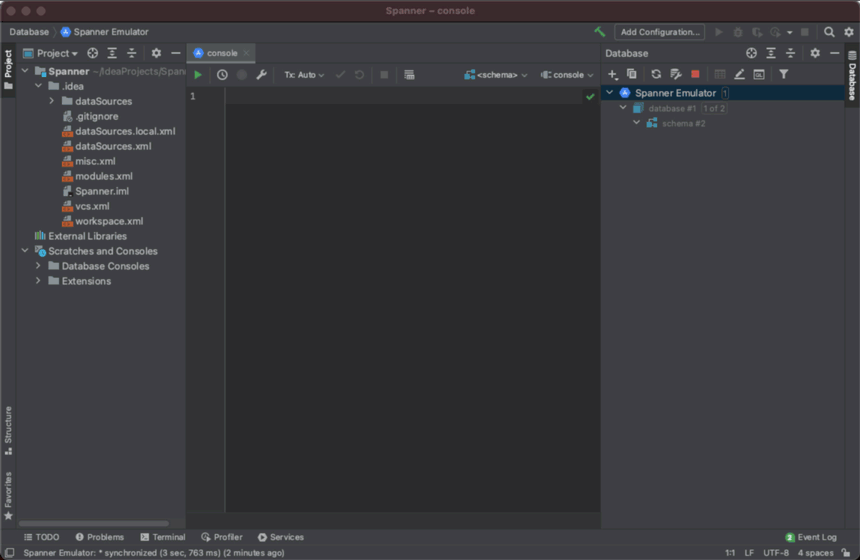The height and width of the screenshot is (560, 860).
Task: Click the rollback icon in the console toolbar
Action: (x=359, y=75)
